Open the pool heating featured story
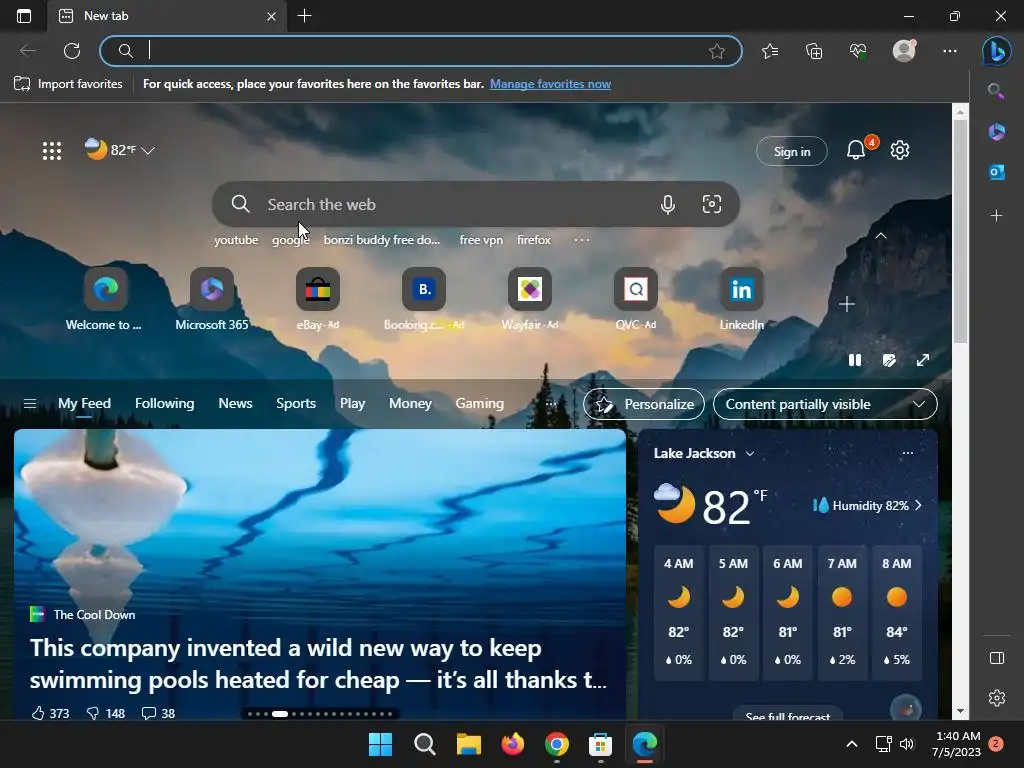Viewport: 1024px width, 768px height. point(319,664)
